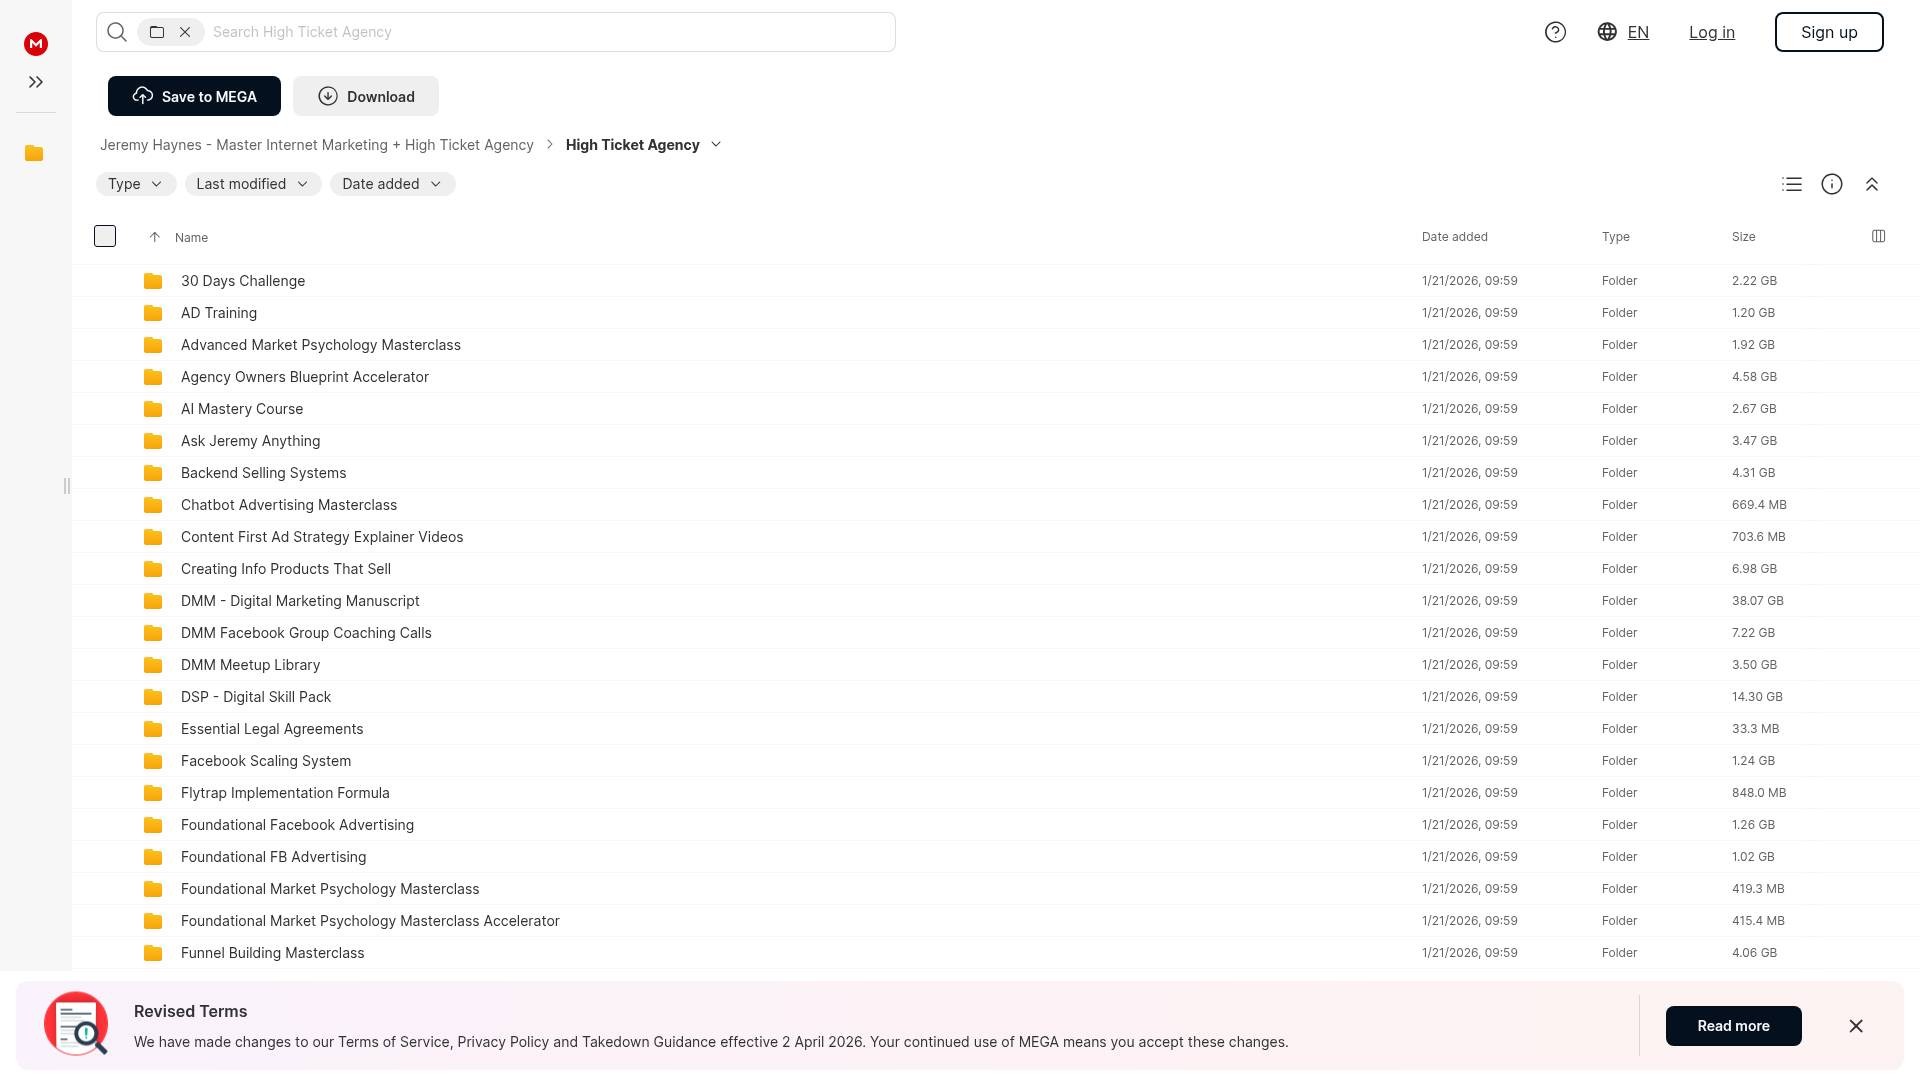The width and height of the screenshot is (1920, 1080).
Task: Expand the left sidebar with double-chevron icon
Action: 36,82
